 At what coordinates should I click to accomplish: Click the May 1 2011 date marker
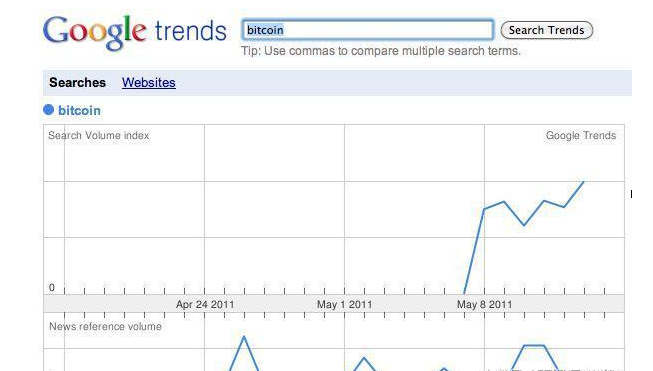point(344,304)
